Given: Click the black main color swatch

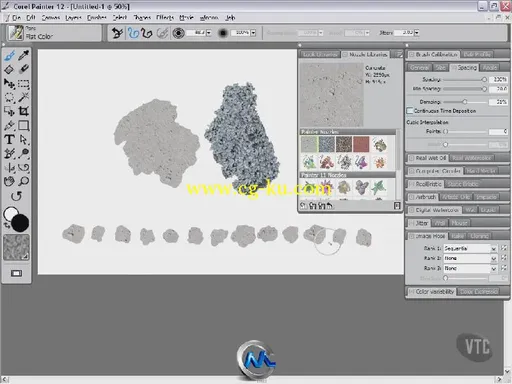Looking at the screenshot, I should tap(20, 223).
